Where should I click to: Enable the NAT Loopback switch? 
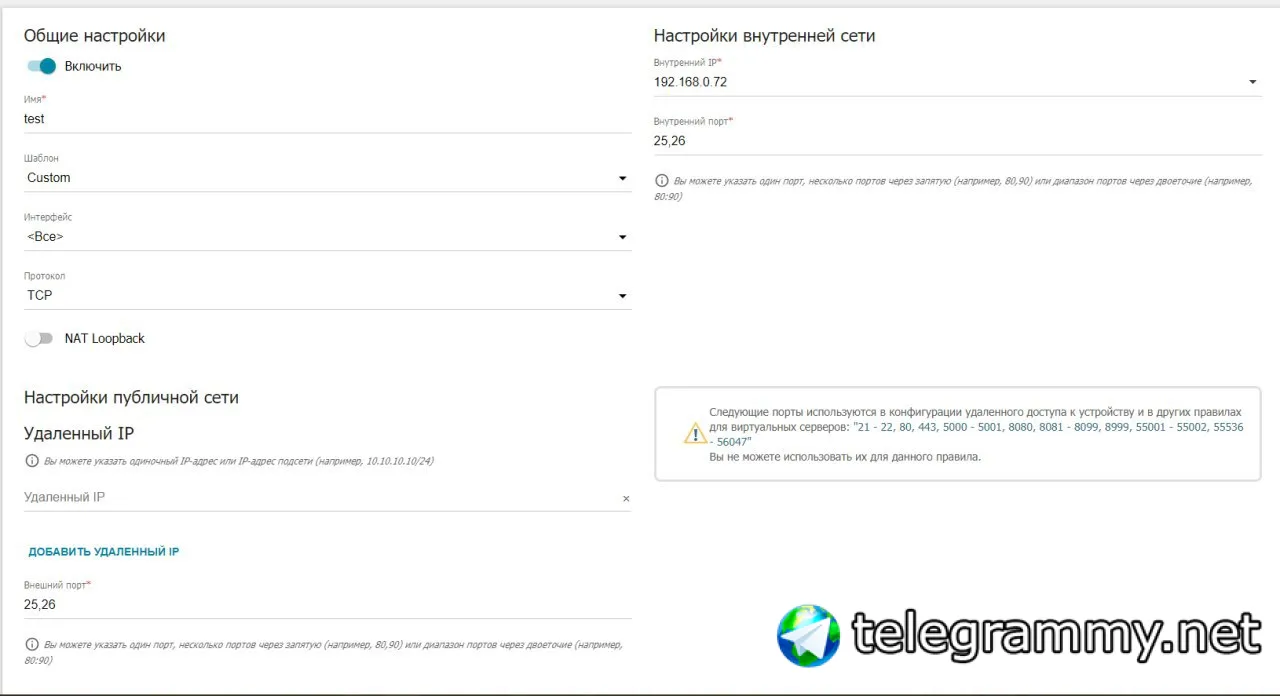click(x=39, y=339)
